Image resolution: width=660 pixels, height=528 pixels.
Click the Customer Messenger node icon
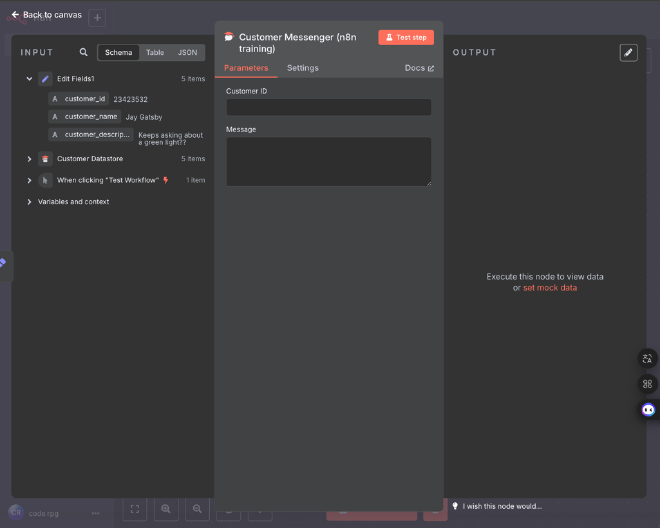[x=229, y=37]
